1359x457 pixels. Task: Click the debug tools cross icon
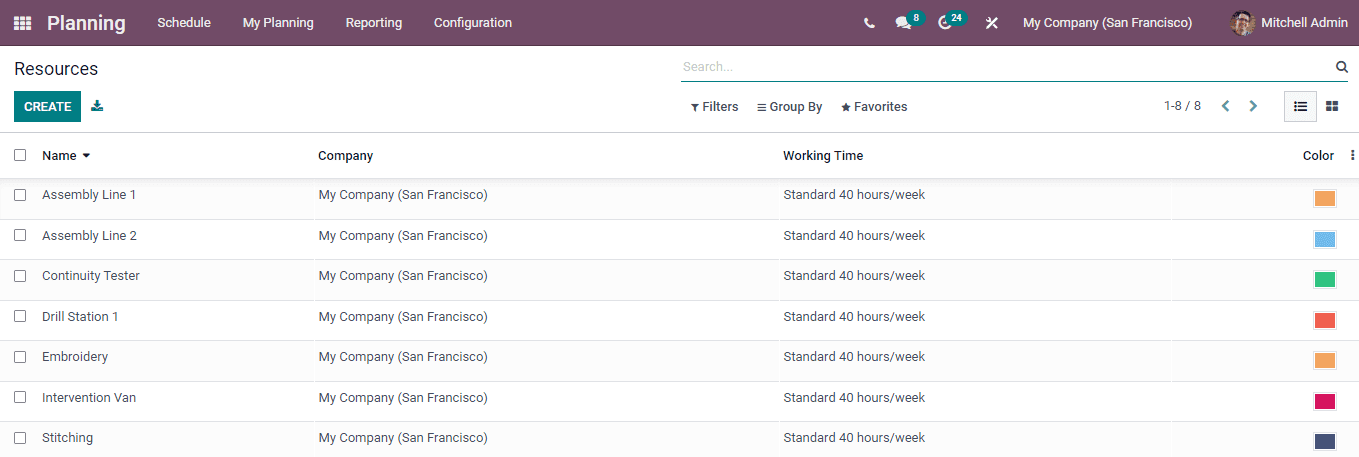tap(992, 23)
